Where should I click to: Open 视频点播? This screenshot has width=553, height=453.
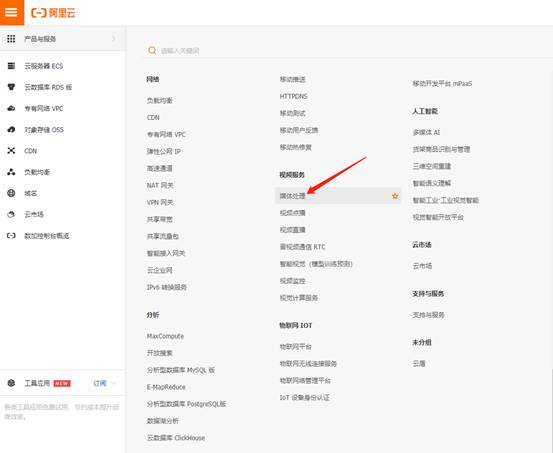(292, 213)
